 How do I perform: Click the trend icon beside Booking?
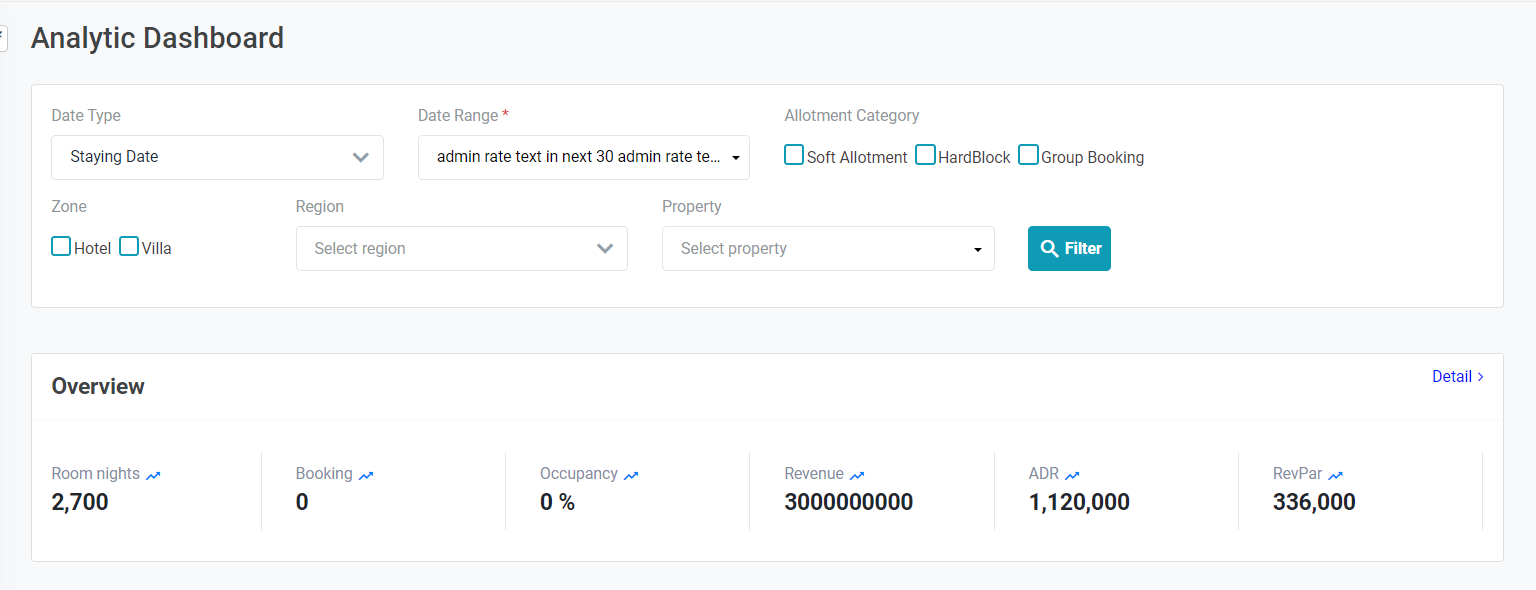click(x=366, y=475)
